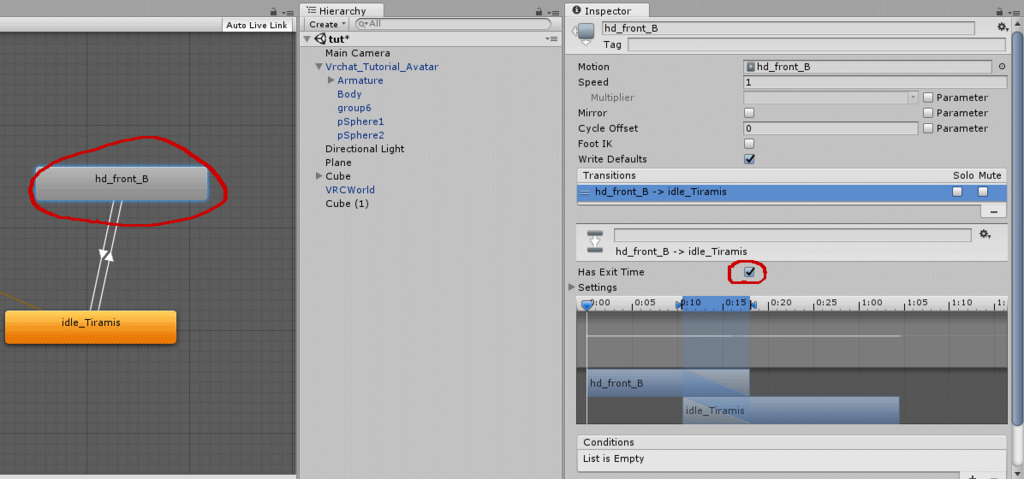Open the transition settings gear menu
Viewport: 1024px width, 479px height.
click(985, 235)
